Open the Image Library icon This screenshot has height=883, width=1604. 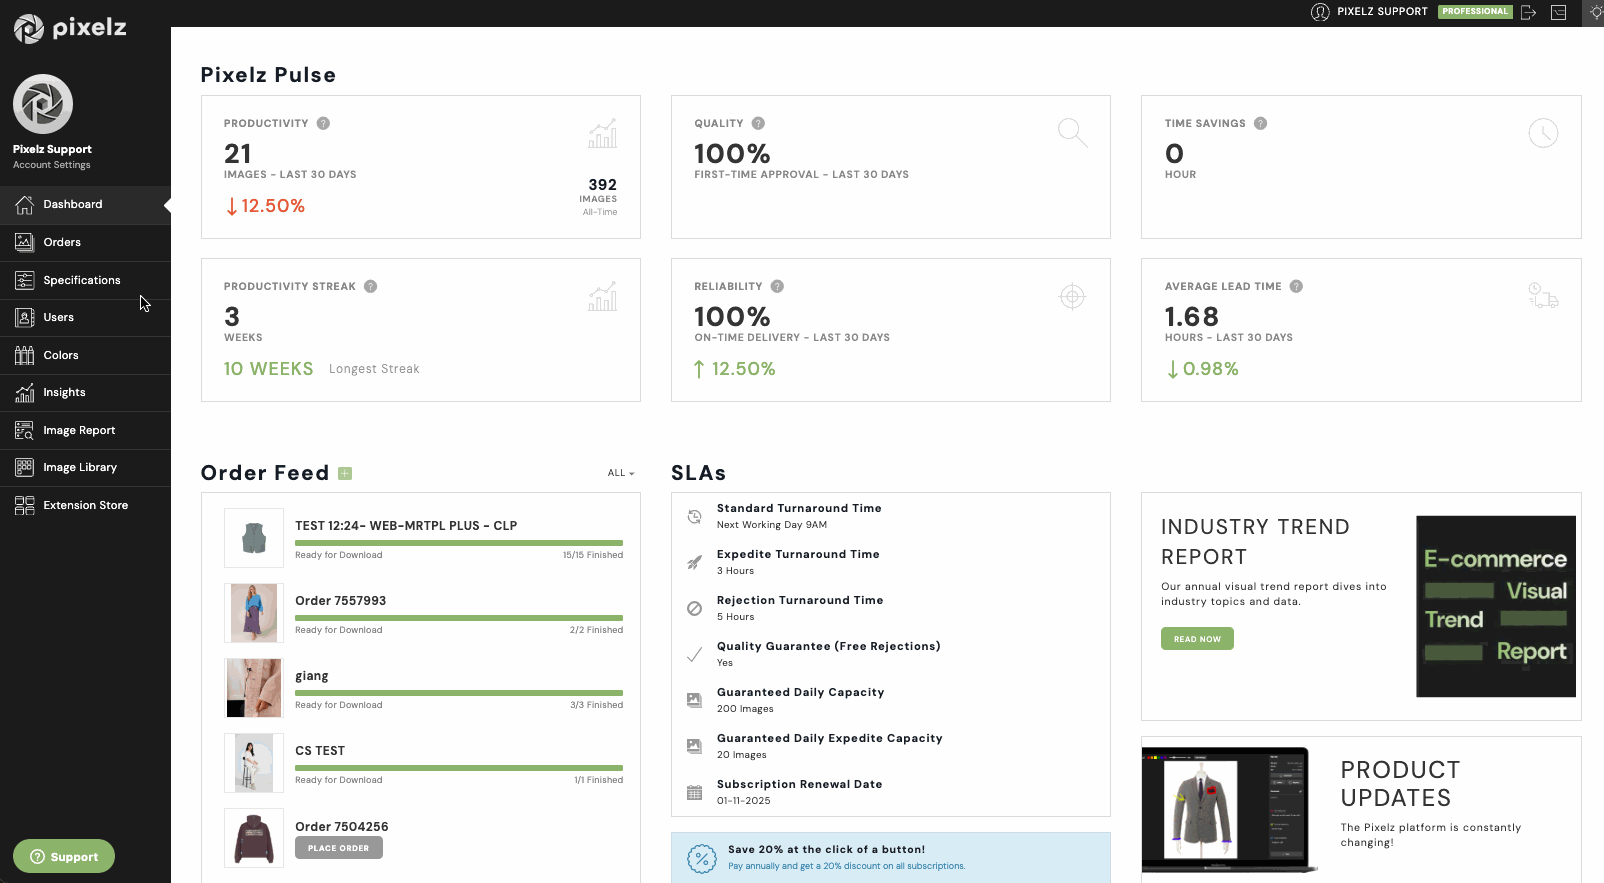(25, 467)
